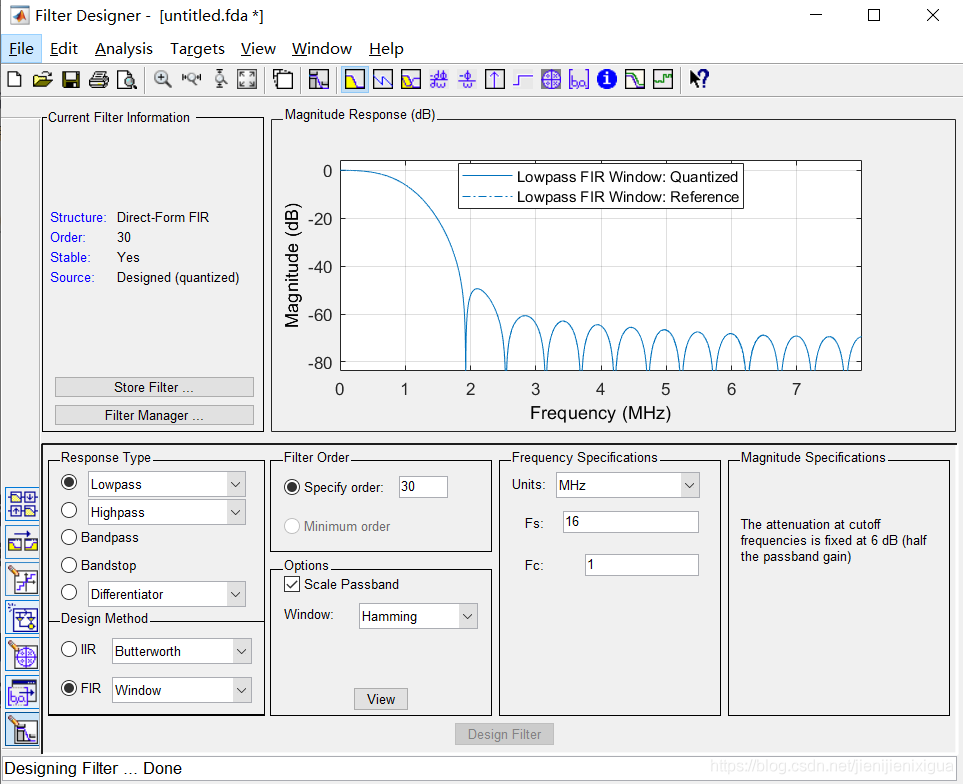The height and width of the screenshot is (784, 963).
Task: Open Set Quantization Parameters sidebar panel
Action: [23, 580]
